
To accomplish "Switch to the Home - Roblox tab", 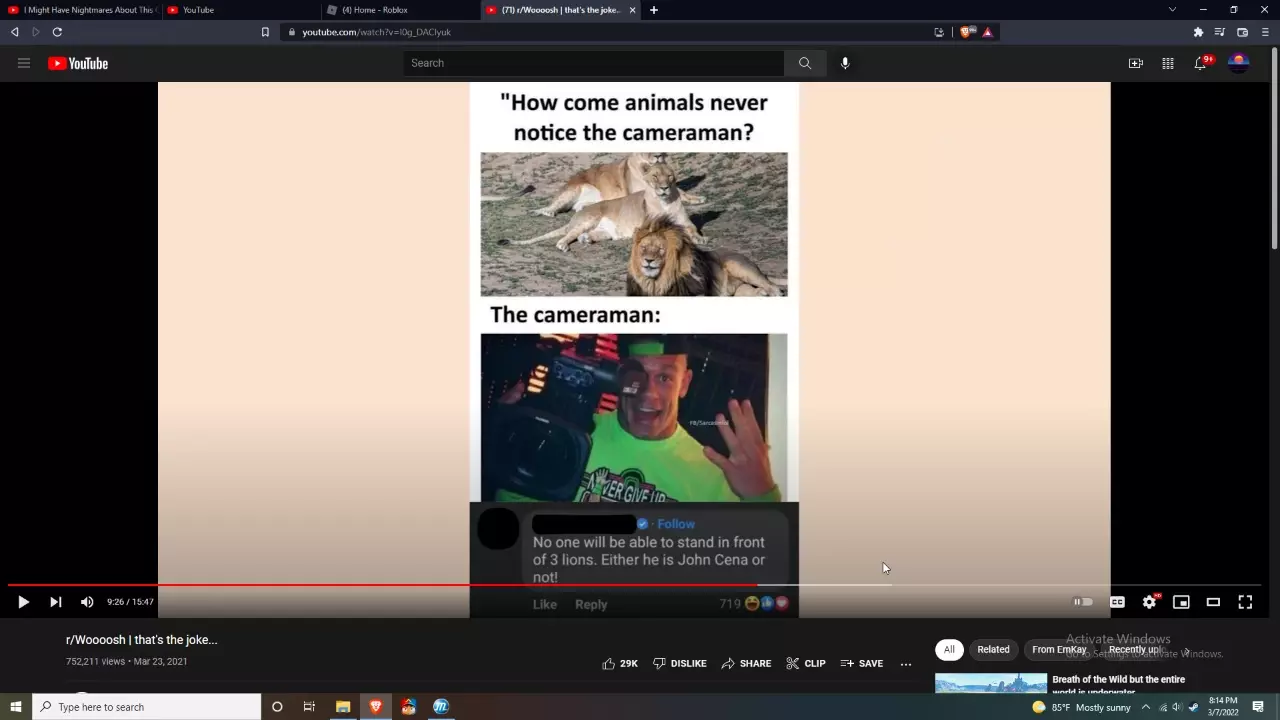I will (400, 10).
